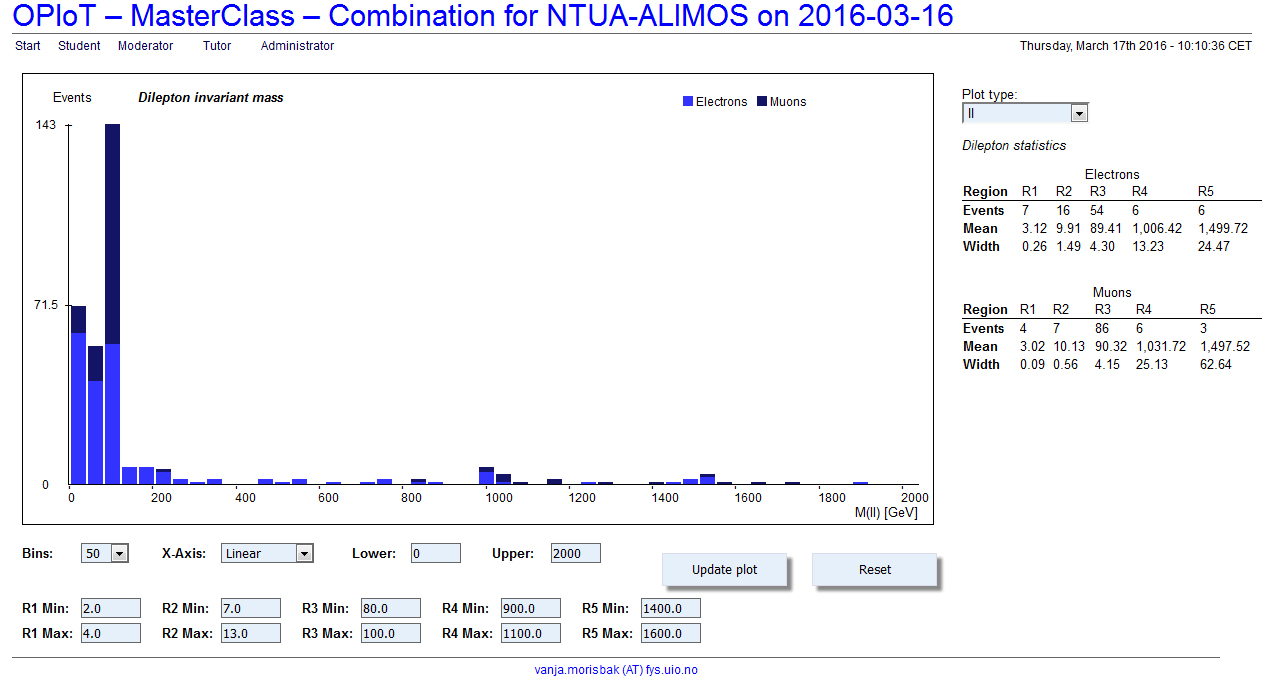Open the Moderator menu item
This screenshot has height=684, width=1267.
coord(145,46)
